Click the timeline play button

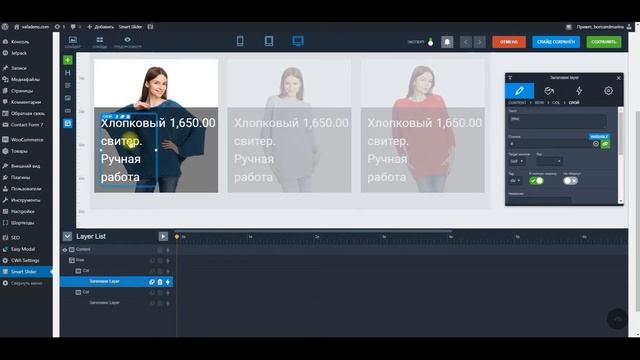(163, 236)
